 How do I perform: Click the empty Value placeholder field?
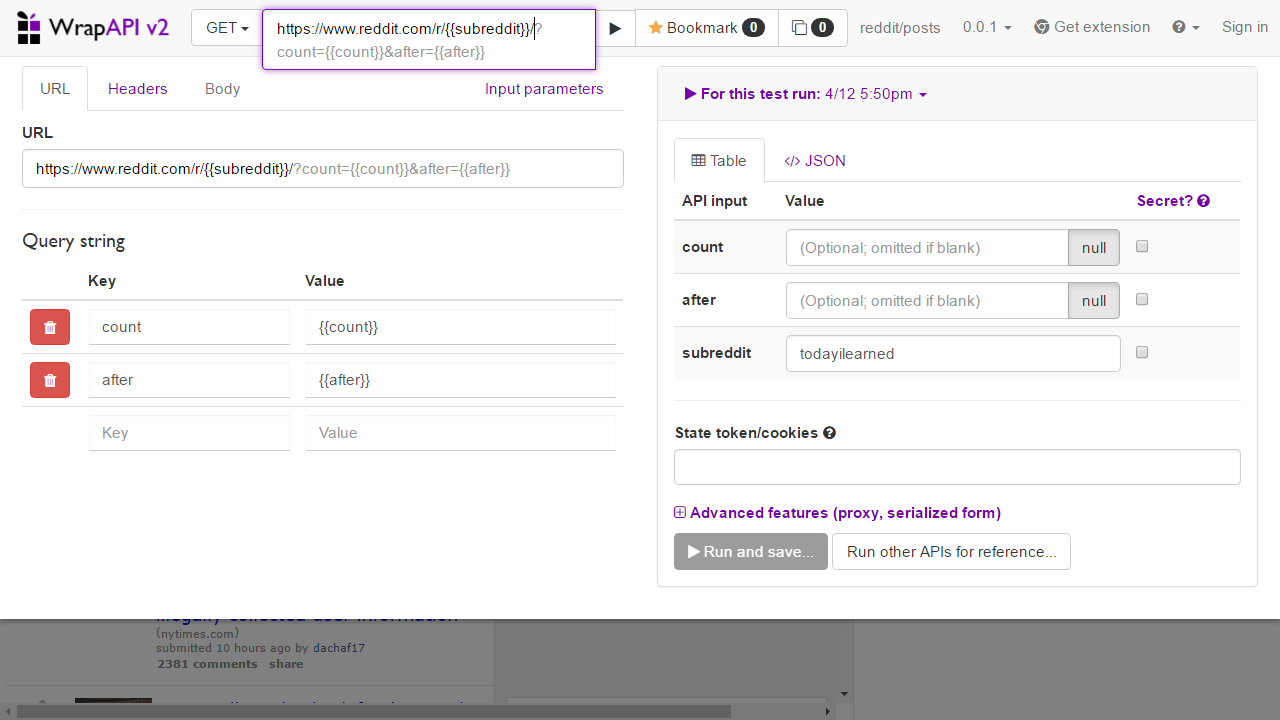[461, 433]
